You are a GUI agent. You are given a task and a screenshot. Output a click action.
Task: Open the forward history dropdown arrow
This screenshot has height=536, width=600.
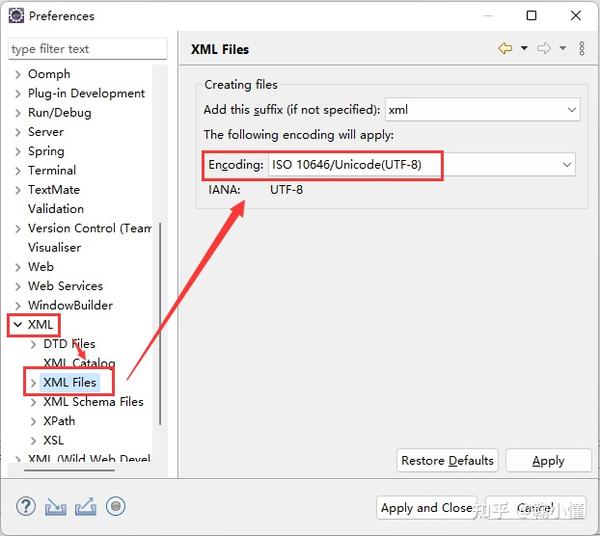(562, 48)
